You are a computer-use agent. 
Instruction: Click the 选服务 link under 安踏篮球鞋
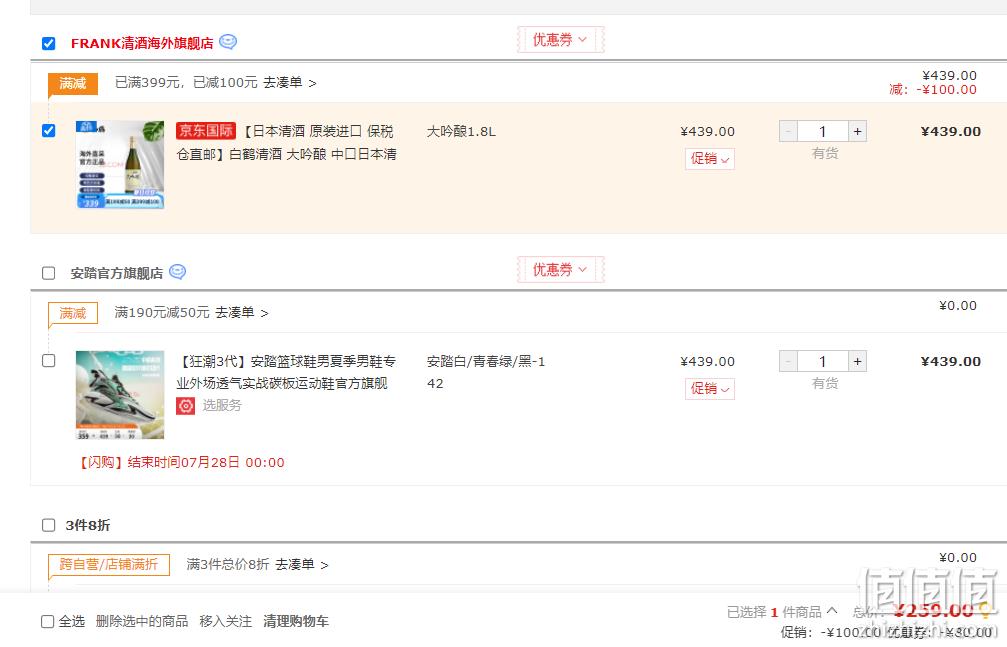(222, 405)
